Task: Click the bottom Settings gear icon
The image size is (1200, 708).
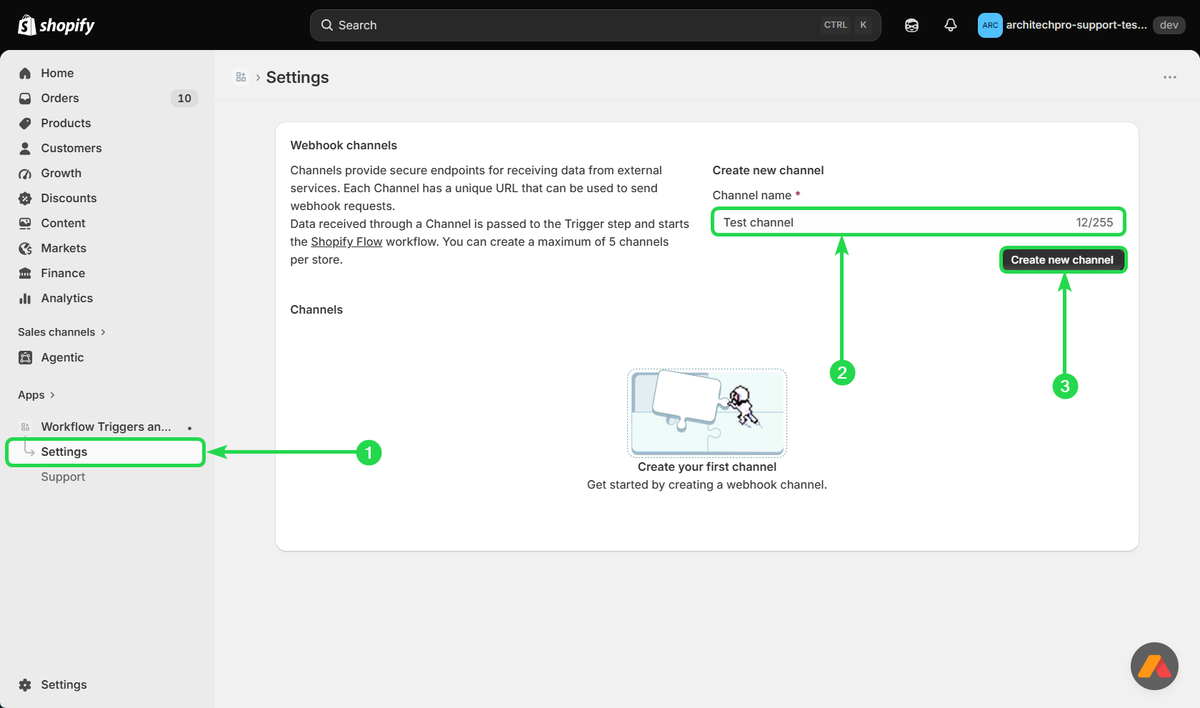Action: [25, 685]
